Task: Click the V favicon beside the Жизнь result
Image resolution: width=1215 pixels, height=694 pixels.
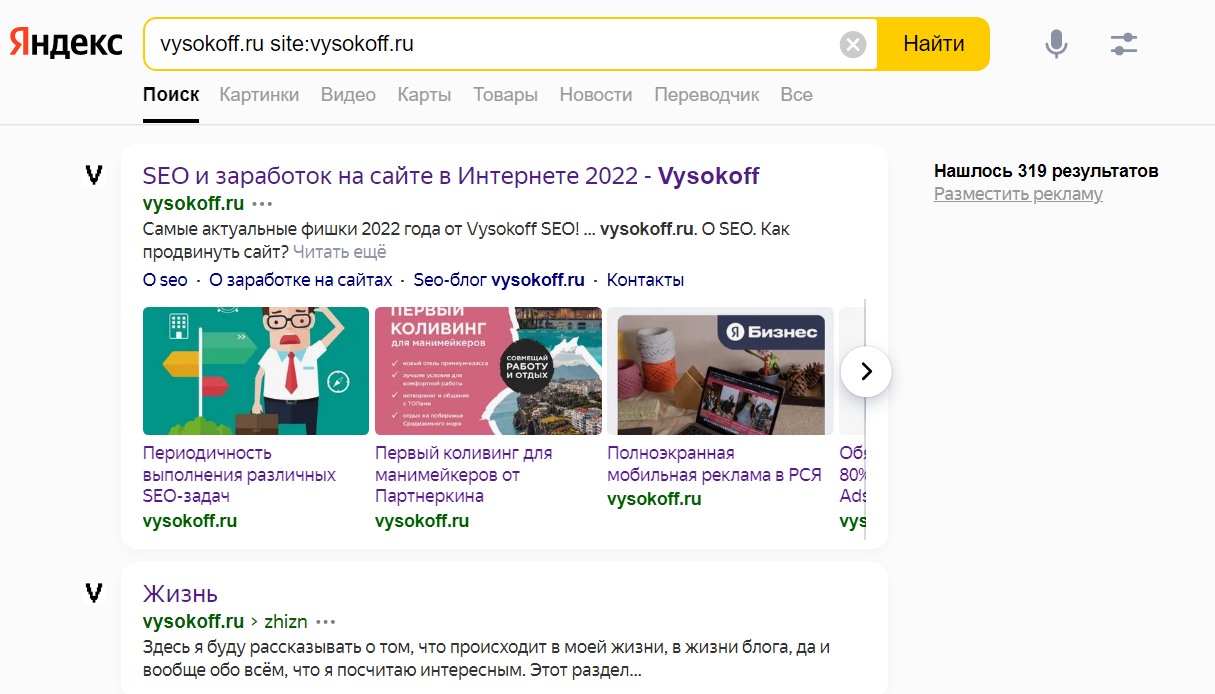Action: (x=94, y=594)
